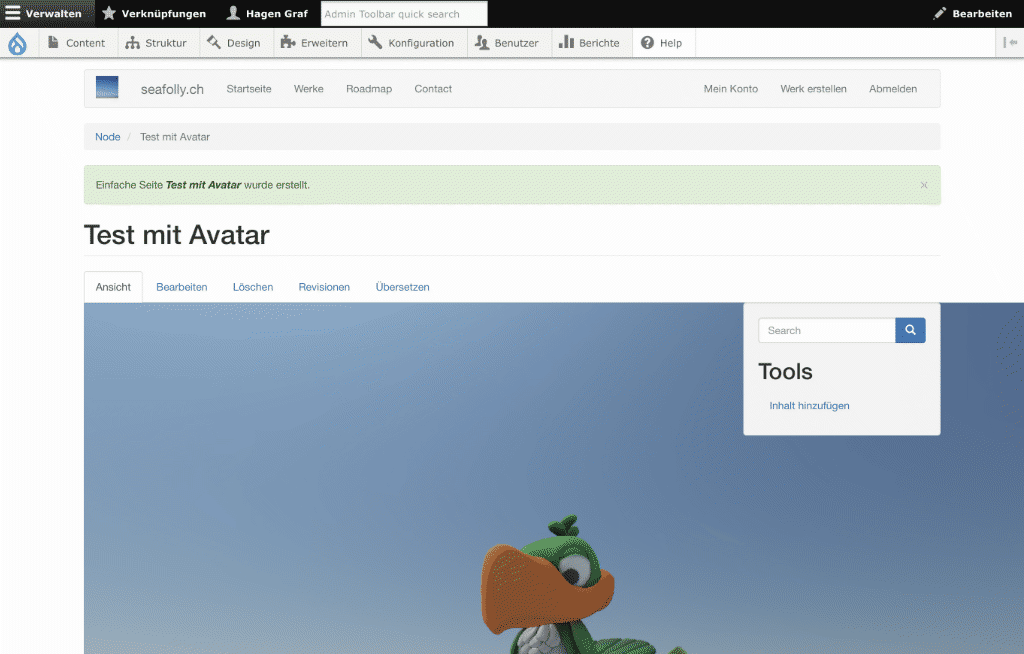Click the Abmelden logout link
This screenshot has height=654, width=1024.
click(893, 89)
